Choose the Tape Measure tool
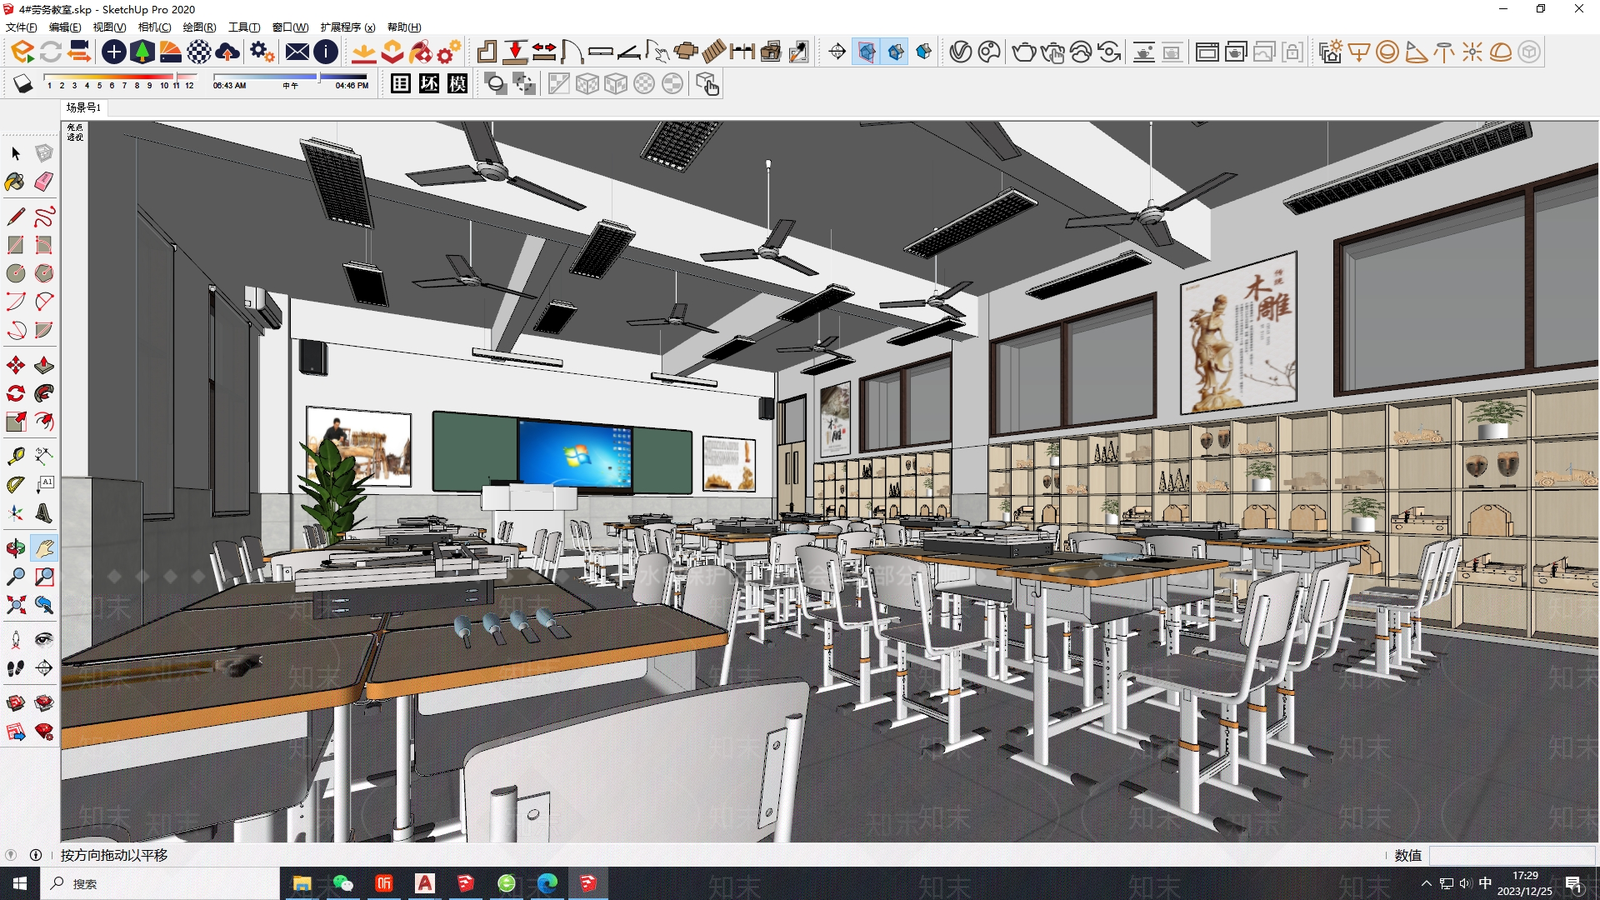 coord(15,456)
